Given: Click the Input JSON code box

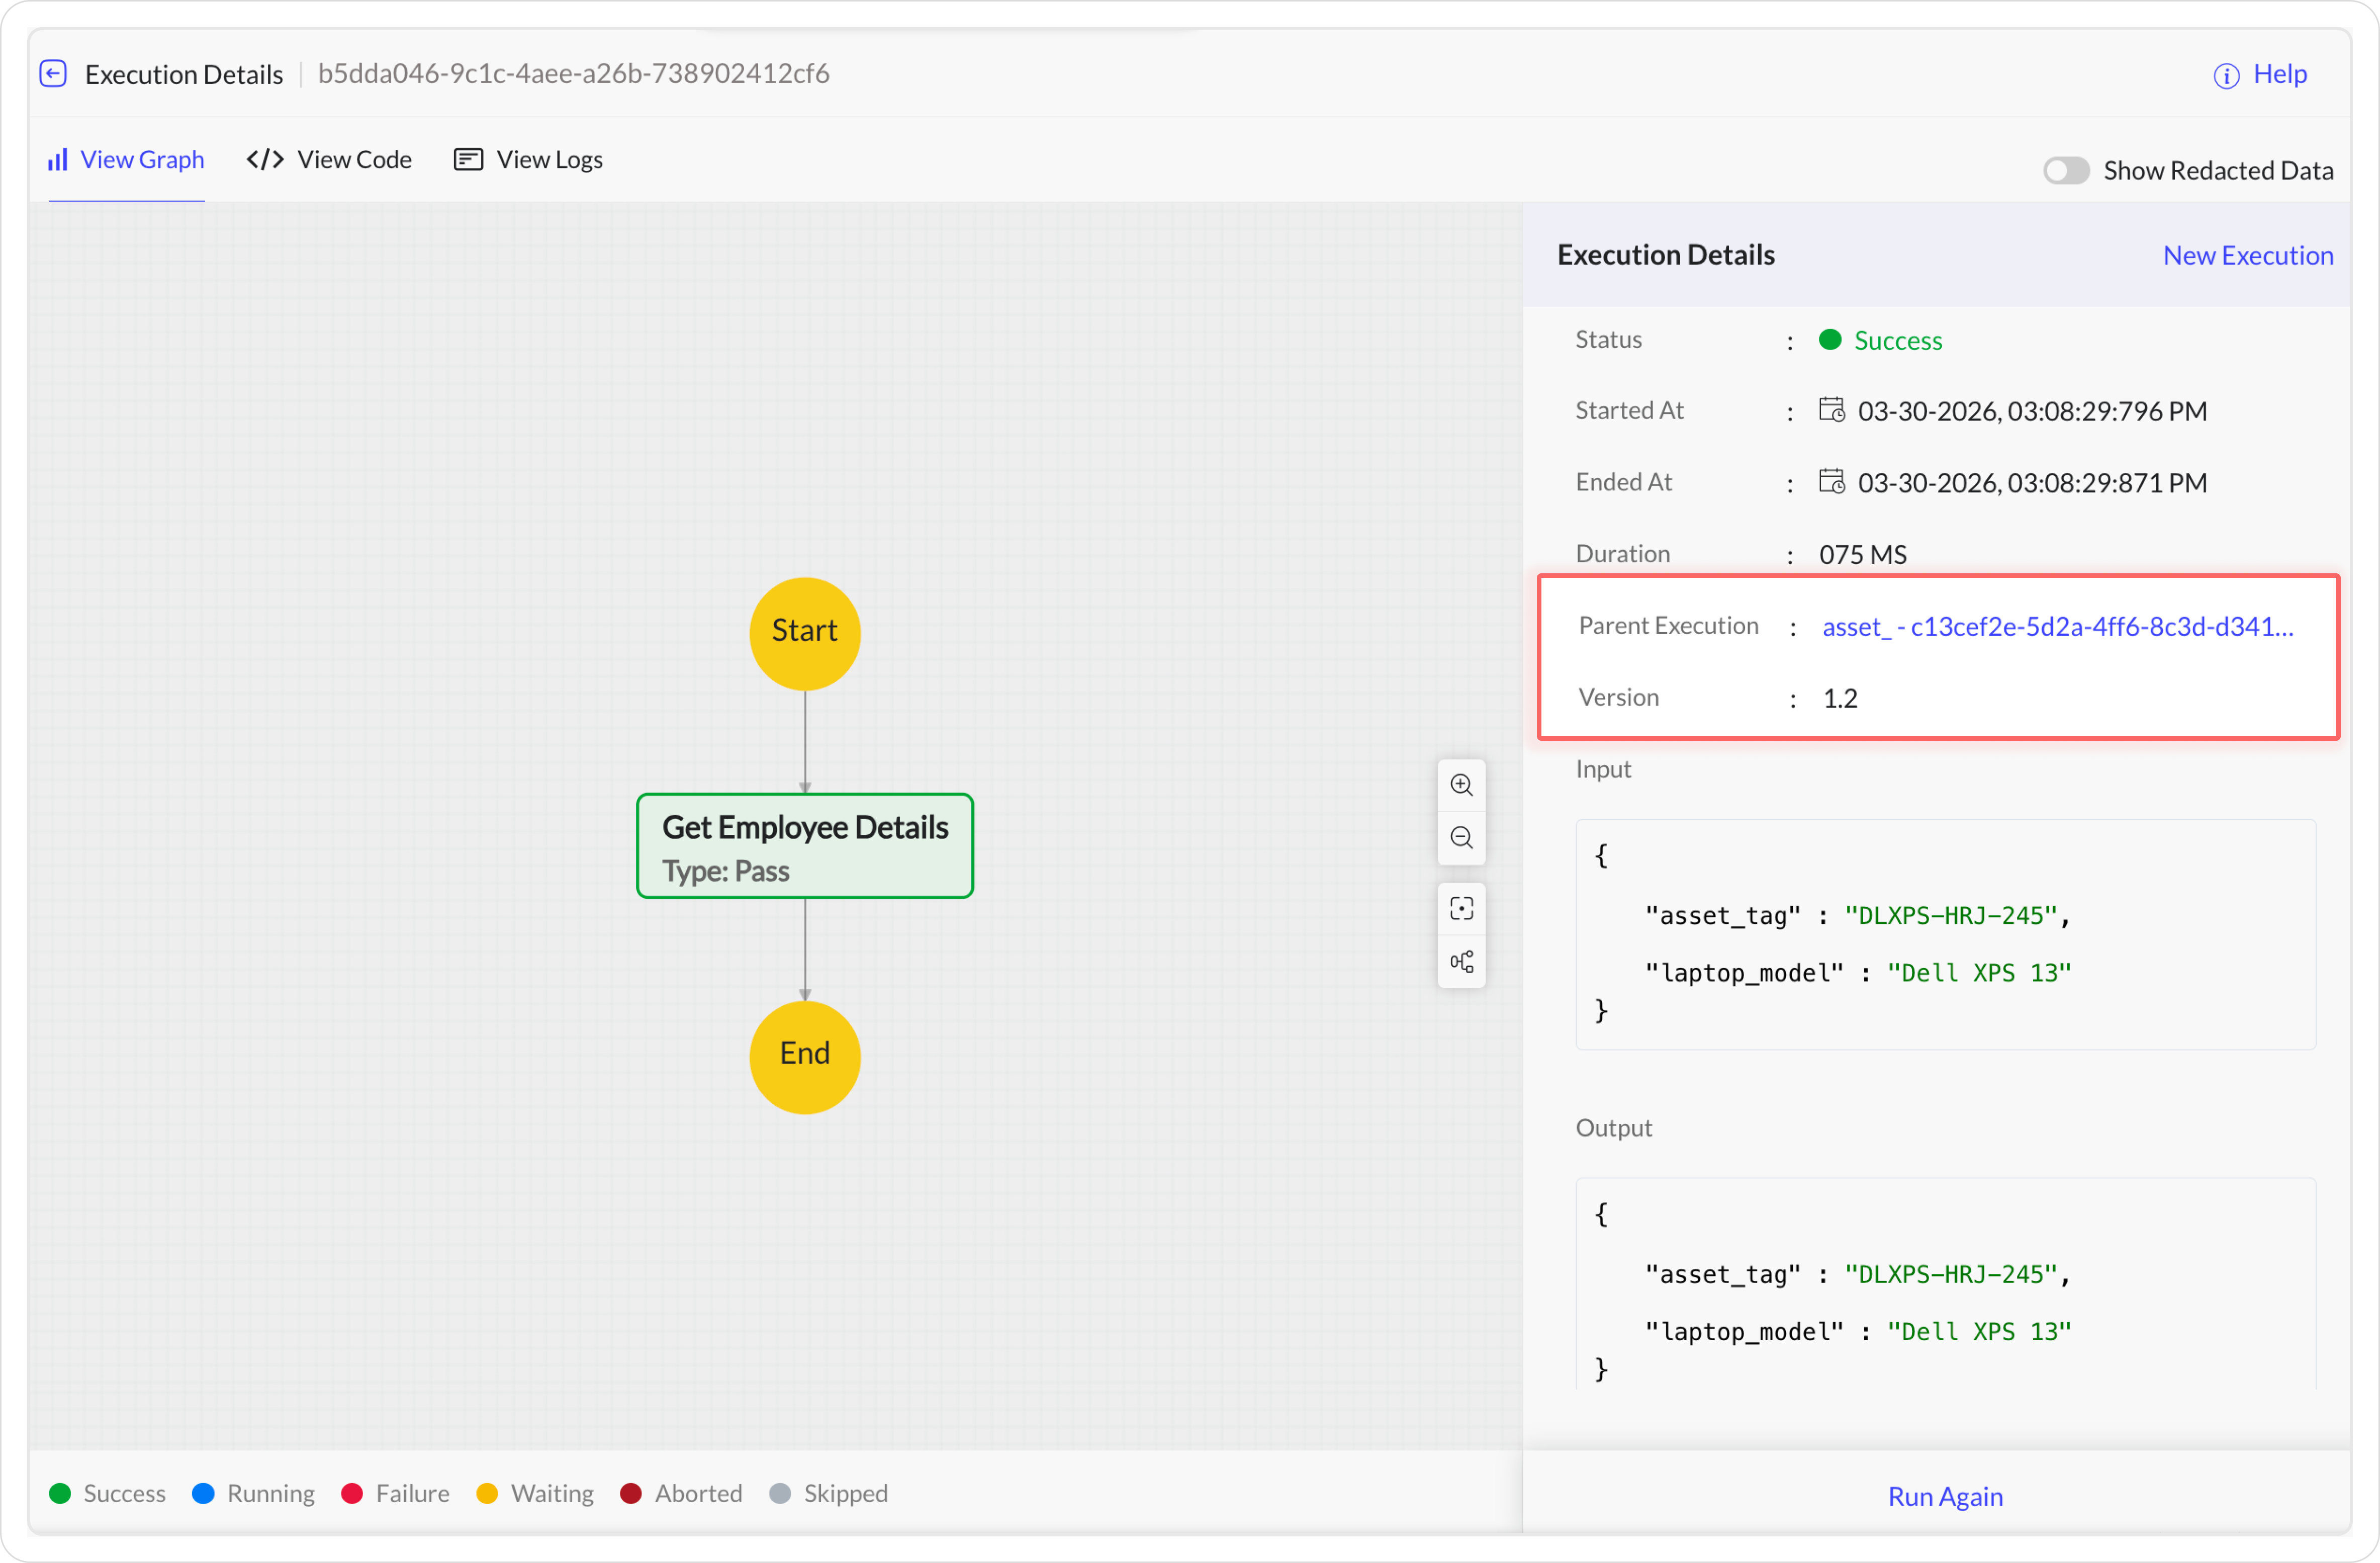Looking at the screenshot, I should 1945,934.
